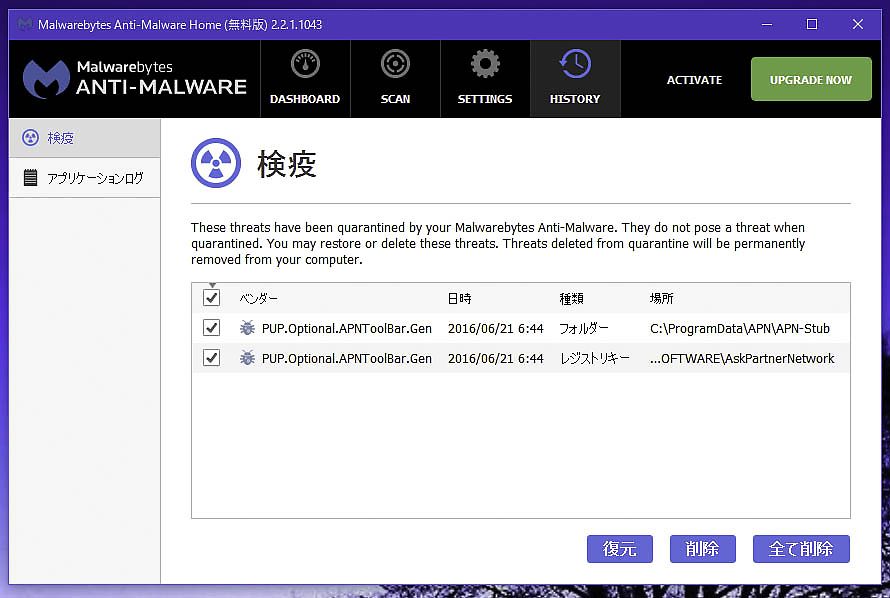Click the 全て削除 delete all button

801,549
